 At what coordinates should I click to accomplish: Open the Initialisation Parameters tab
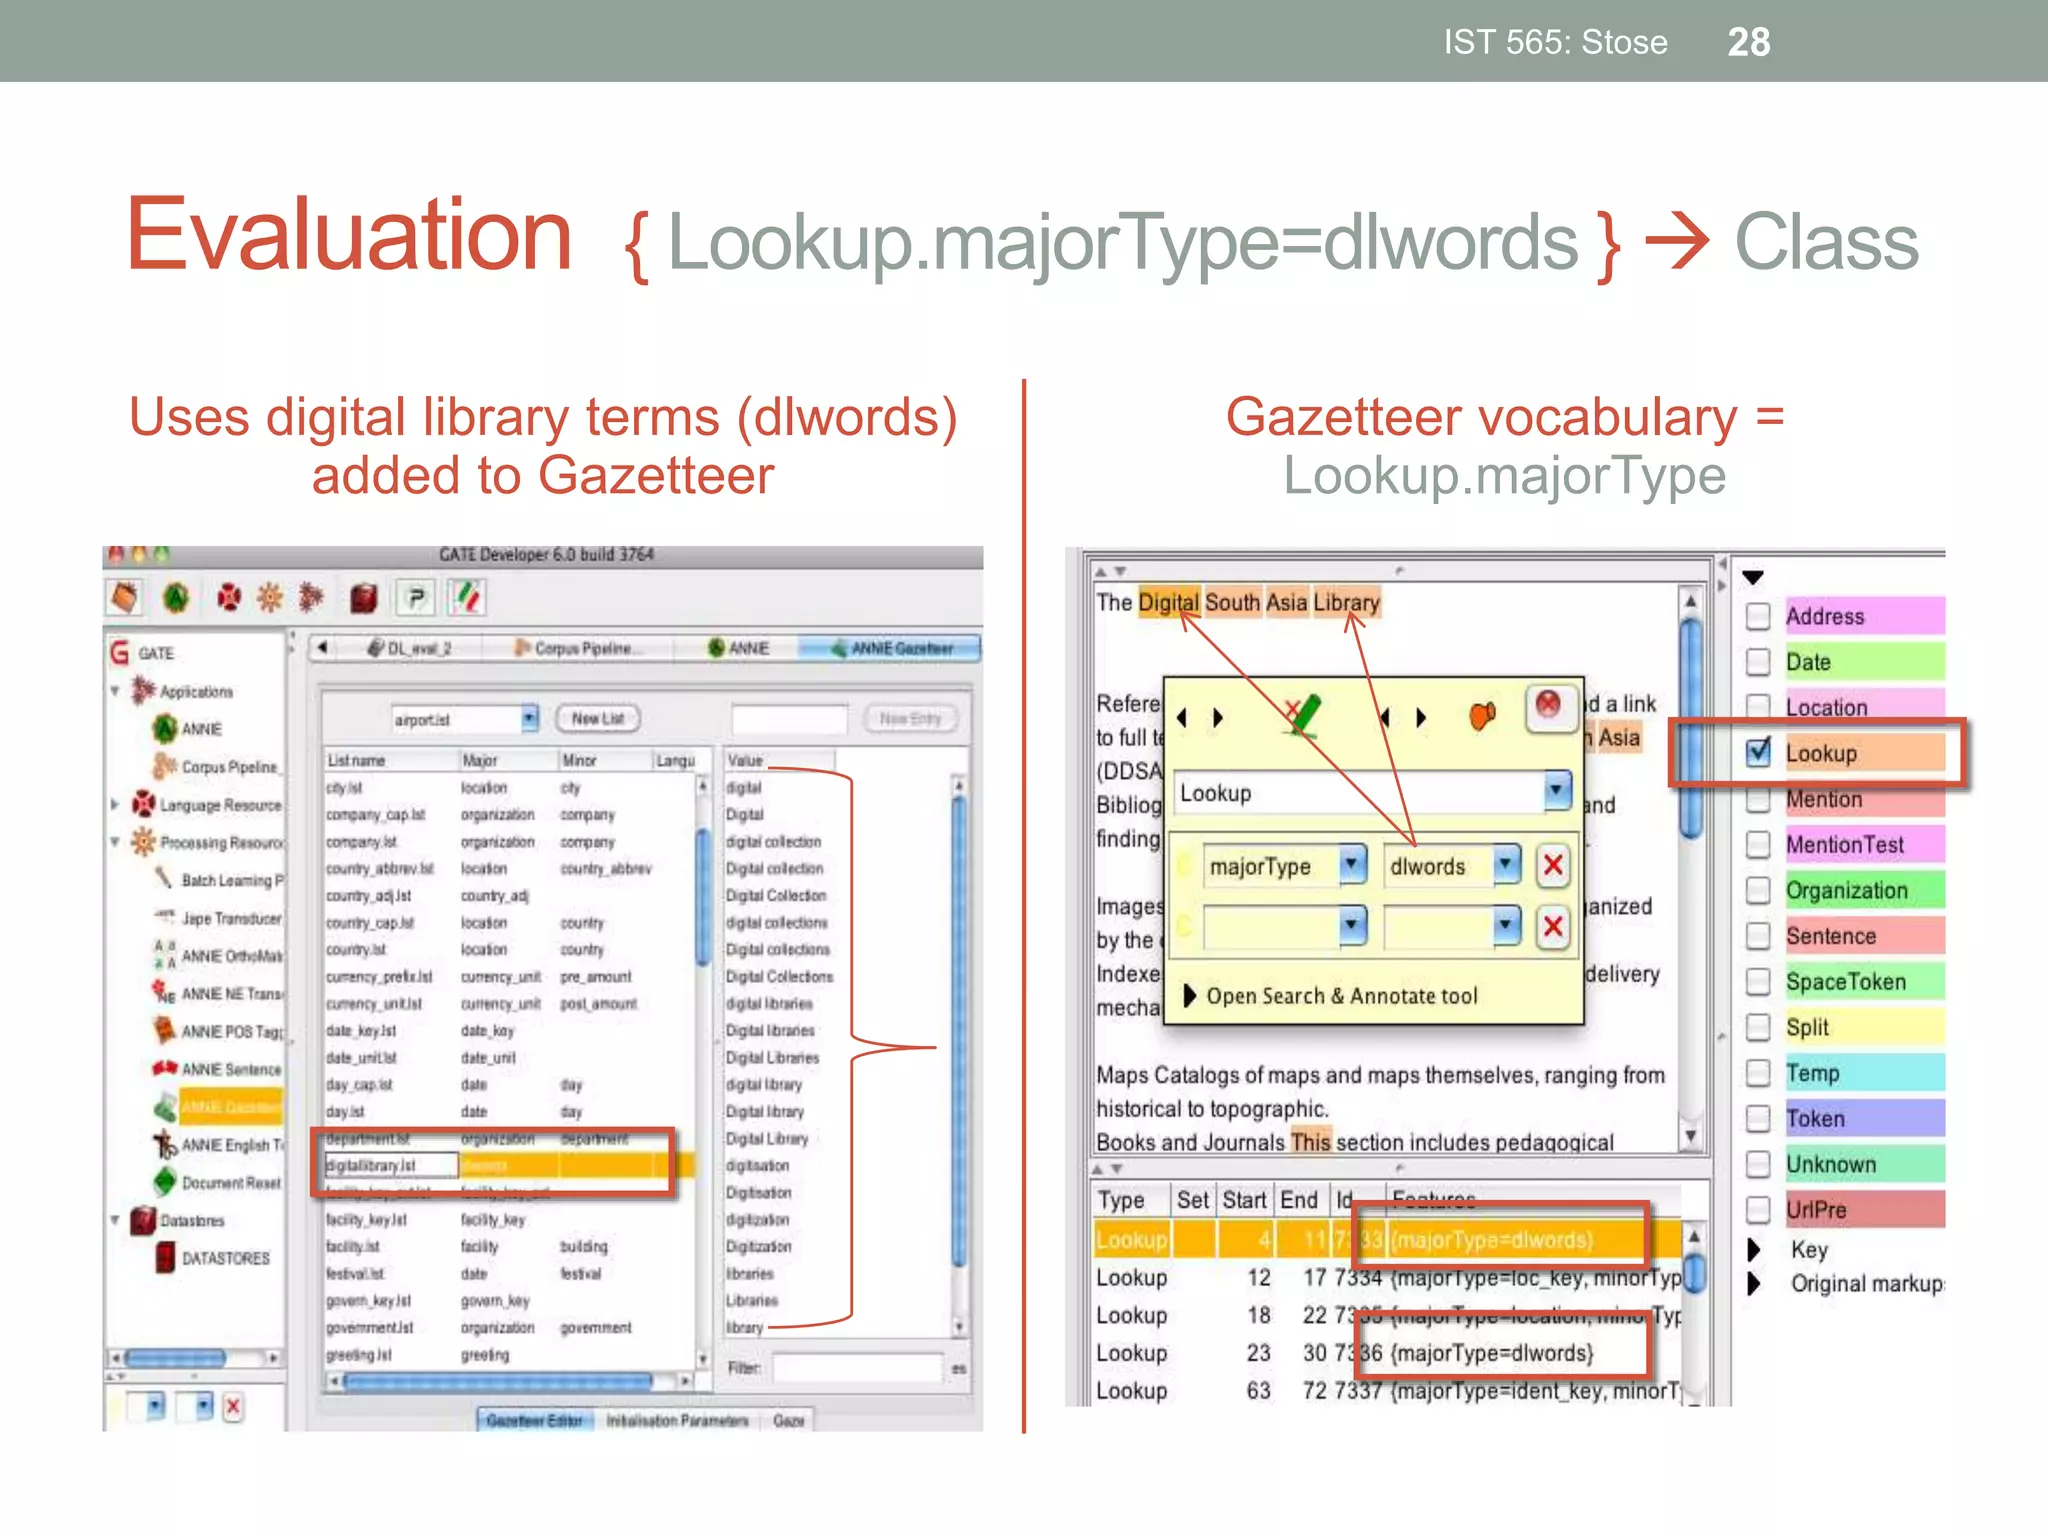(677, 1420)
